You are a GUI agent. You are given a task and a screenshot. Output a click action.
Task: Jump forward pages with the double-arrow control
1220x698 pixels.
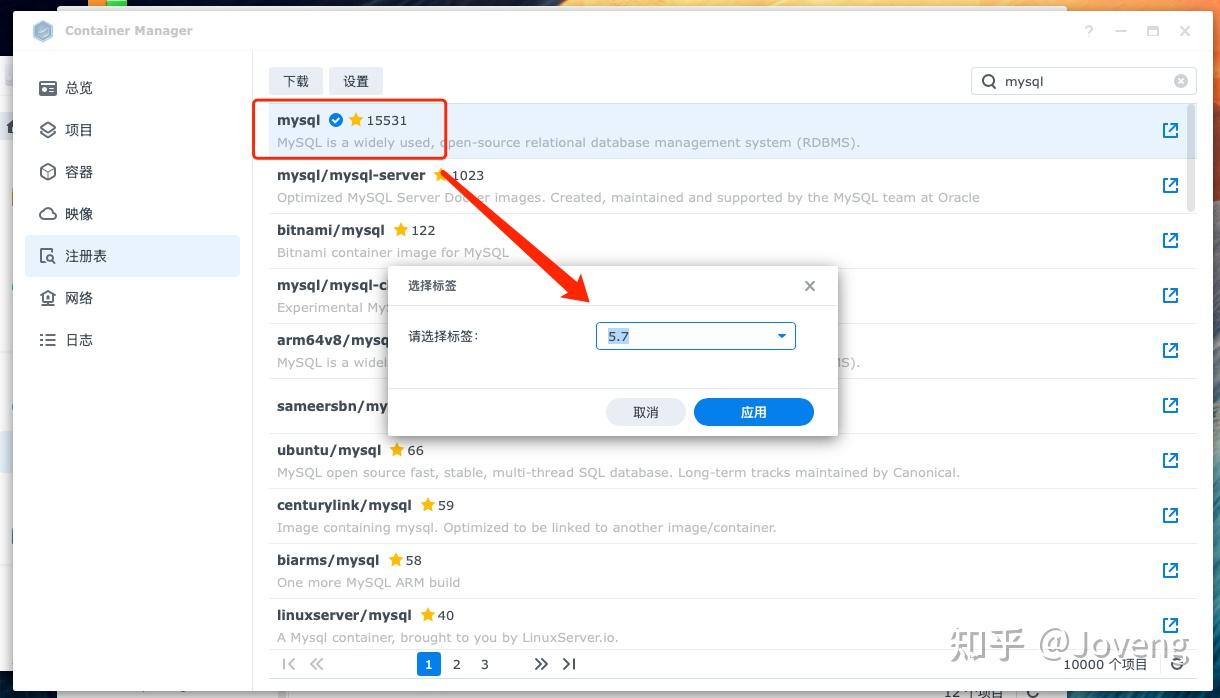541,664
